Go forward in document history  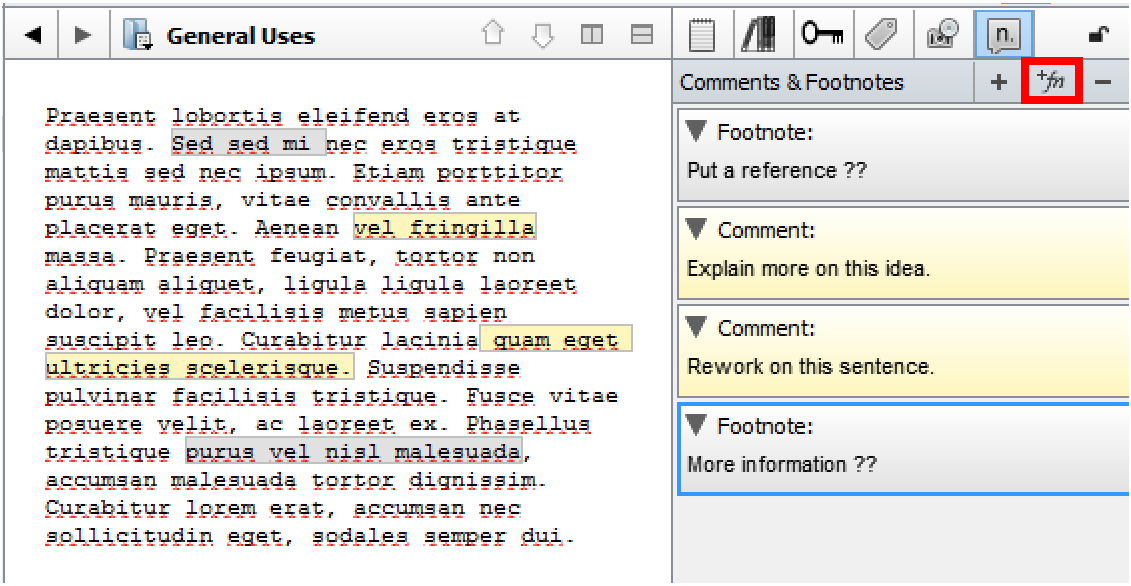coord(83,36)
